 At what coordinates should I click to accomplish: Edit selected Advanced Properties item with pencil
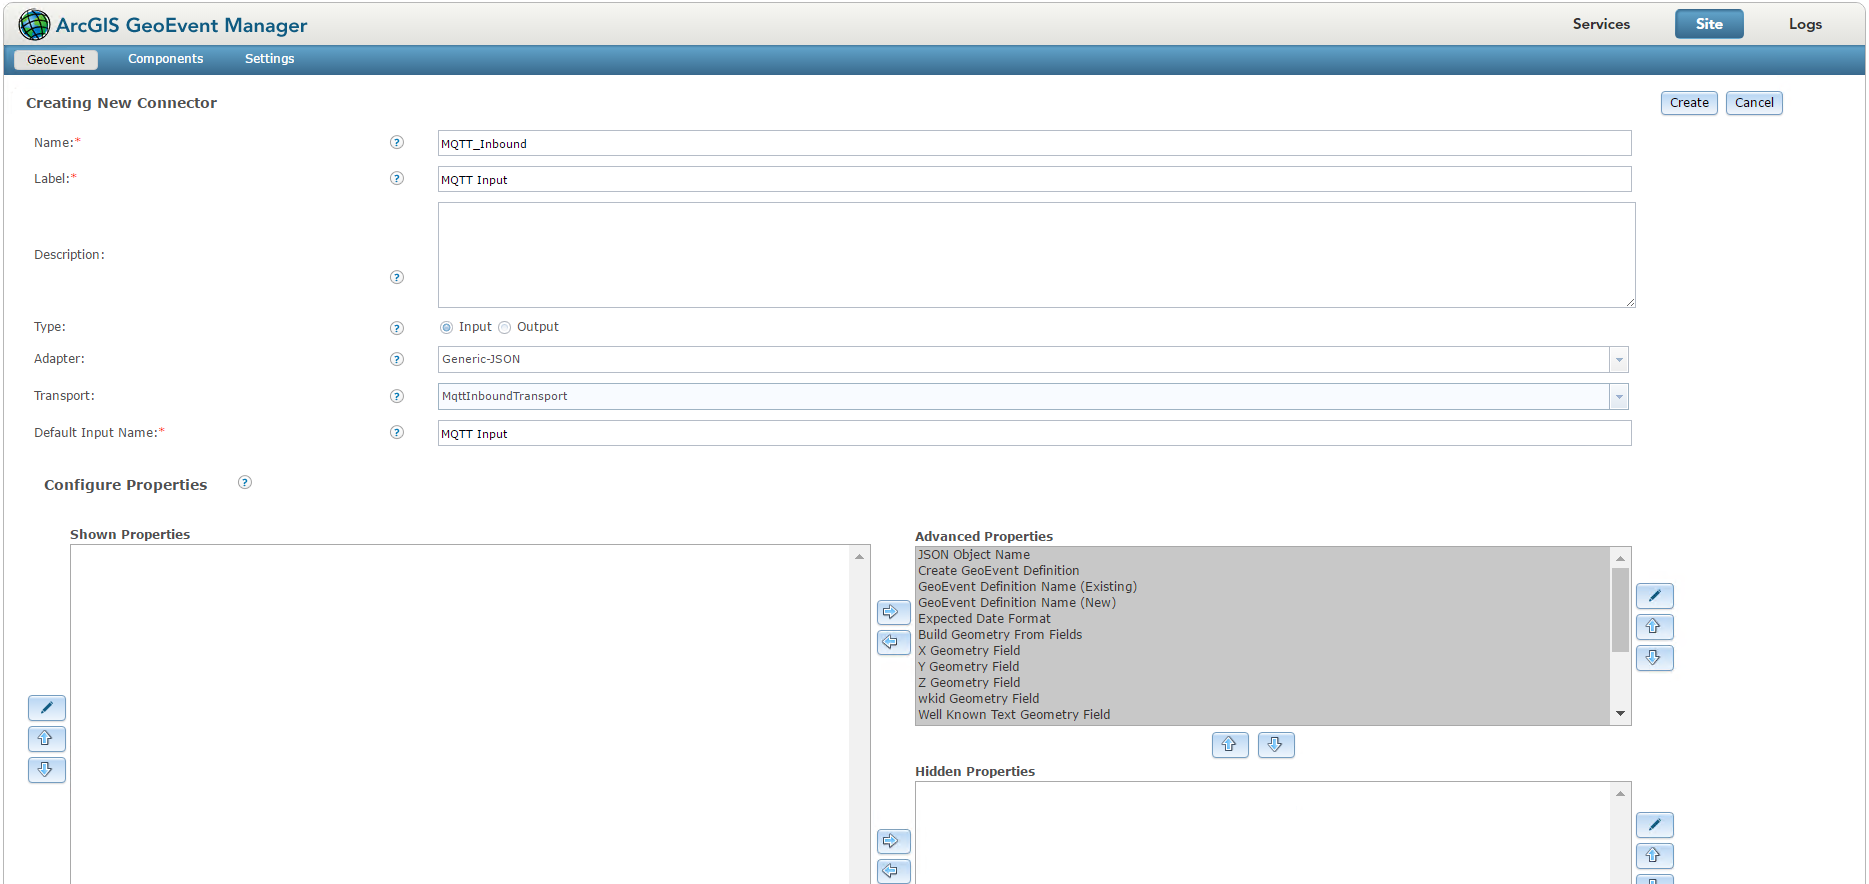[x=1655, y=596]
